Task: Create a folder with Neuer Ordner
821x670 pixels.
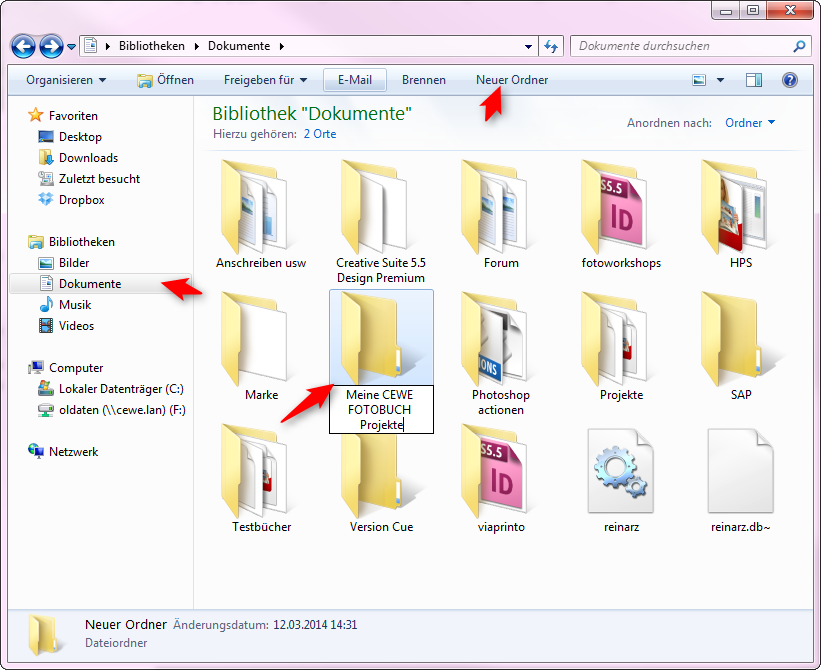Action: 512,80
